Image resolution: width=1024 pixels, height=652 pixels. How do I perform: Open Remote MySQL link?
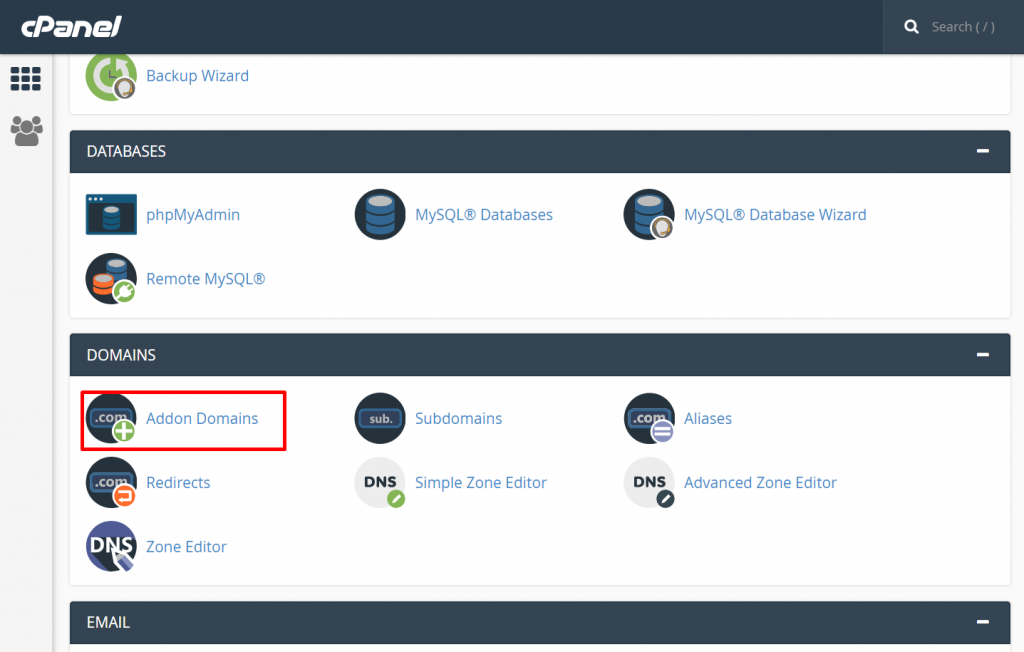[x=206, y=279]
